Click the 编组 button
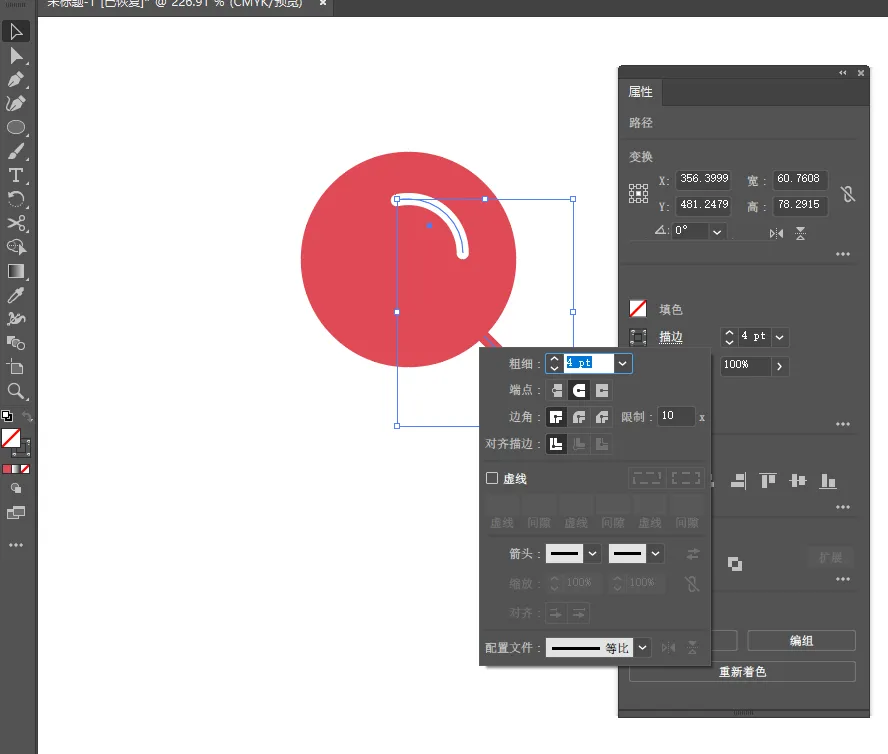 click(x=801, y=641)
